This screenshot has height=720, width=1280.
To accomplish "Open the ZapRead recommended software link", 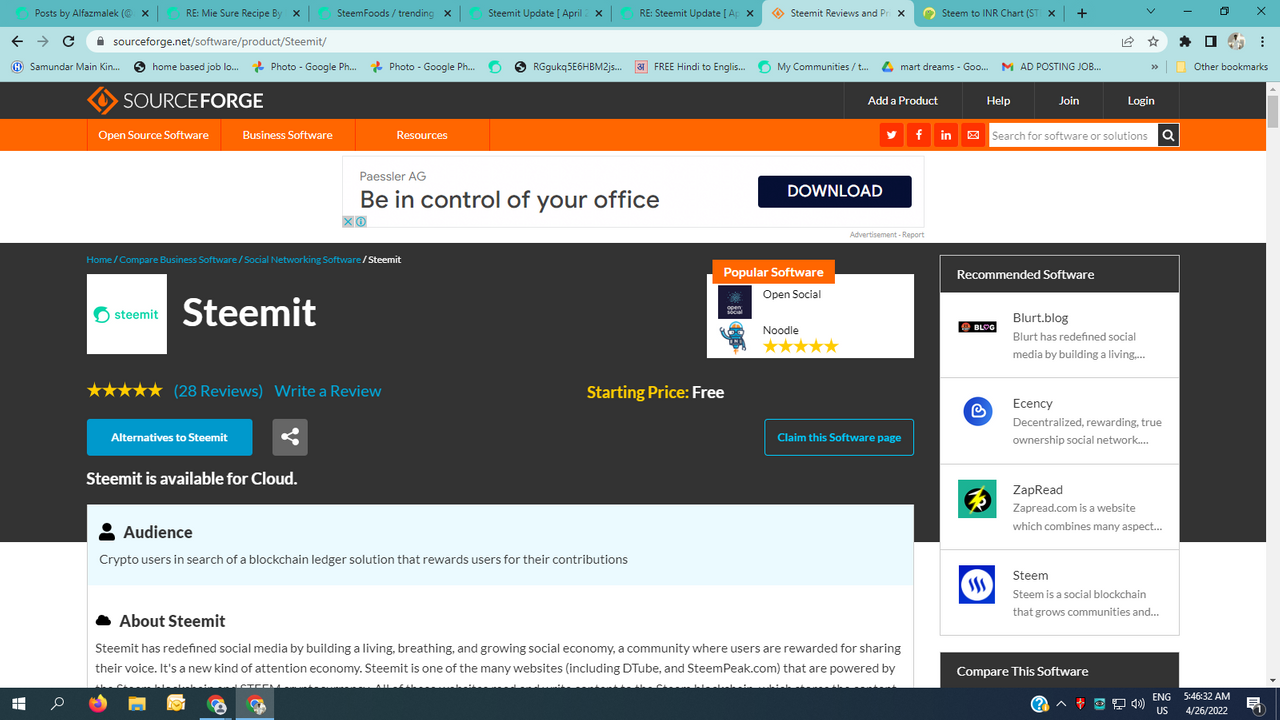I will pos(1037,489).
